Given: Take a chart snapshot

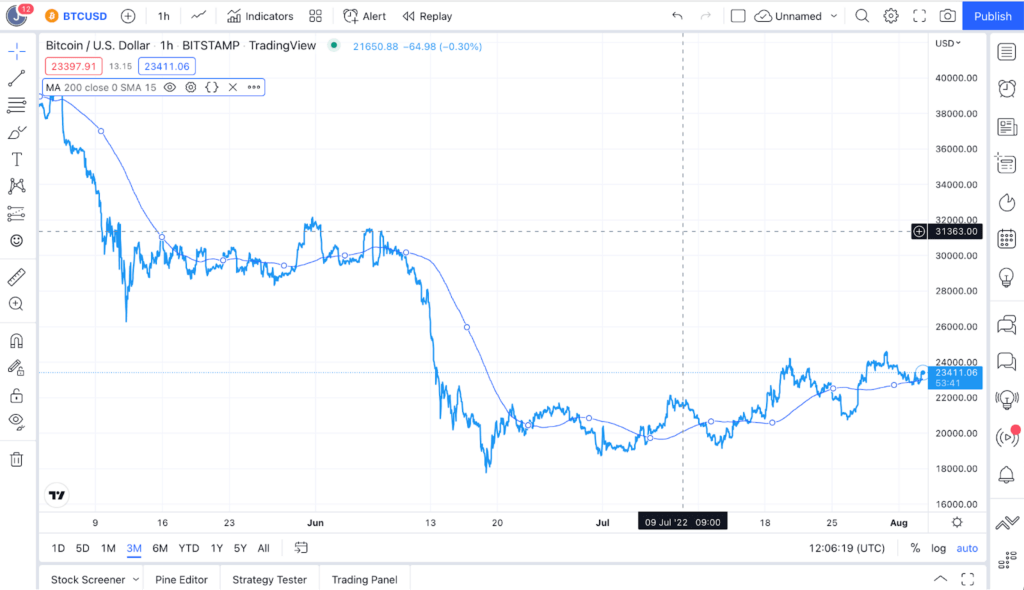Looking at the screenshot, I should point(948,16).
